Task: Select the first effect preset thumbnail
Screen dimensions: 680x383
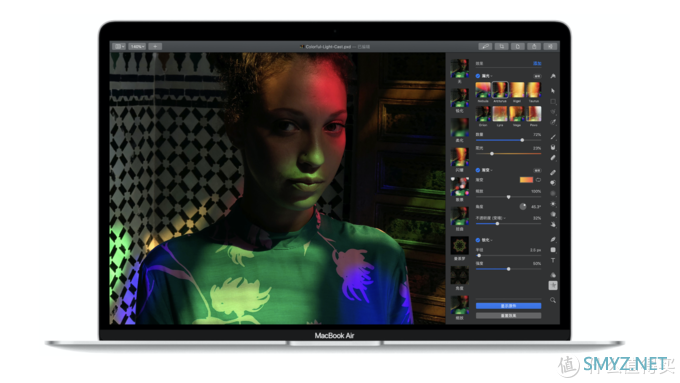Action: pyautogui.click(x=459, y=69)
